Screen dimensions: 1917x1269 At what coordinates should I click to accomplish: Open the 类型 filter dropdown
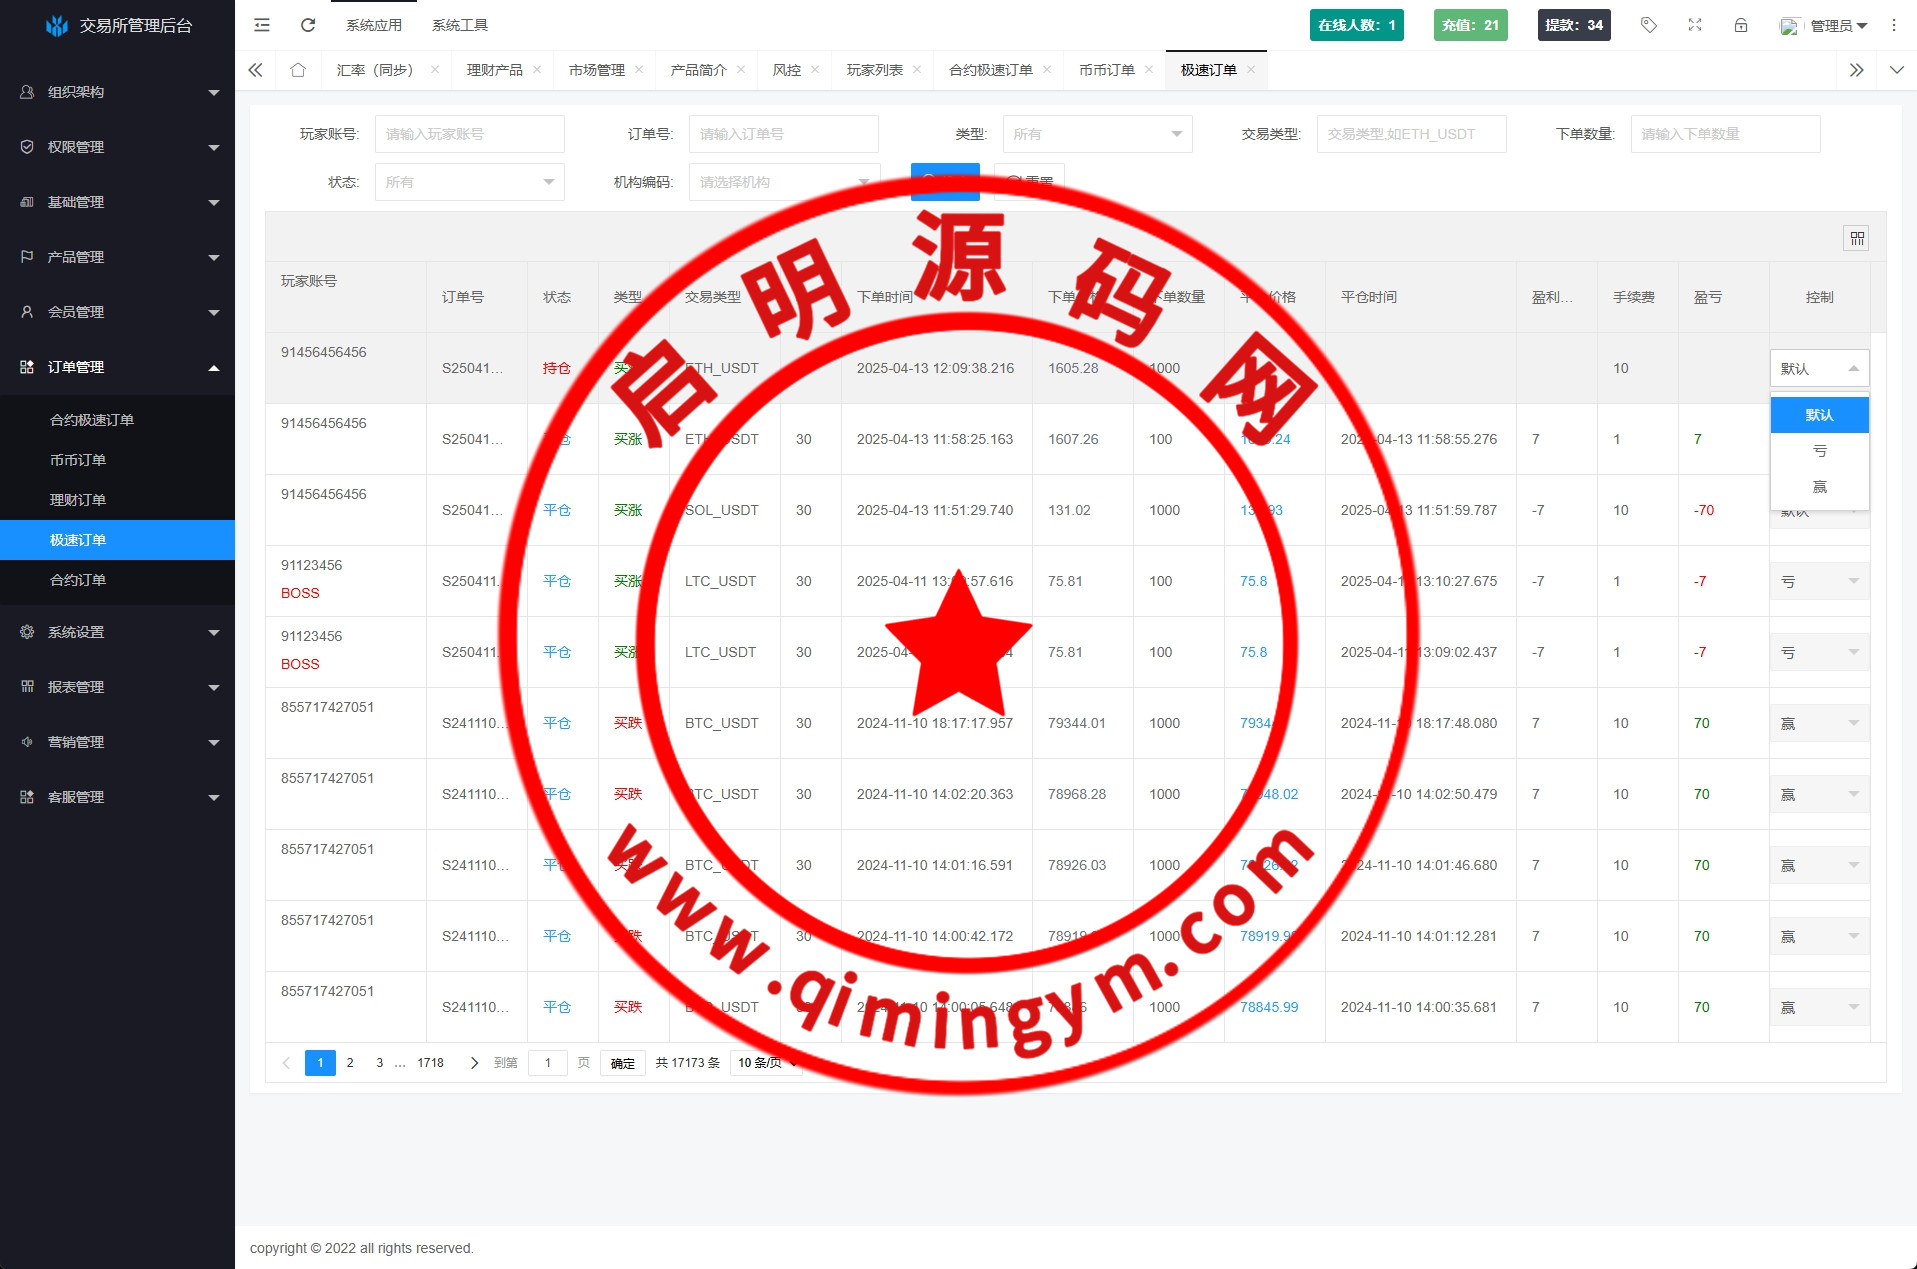1097,134
